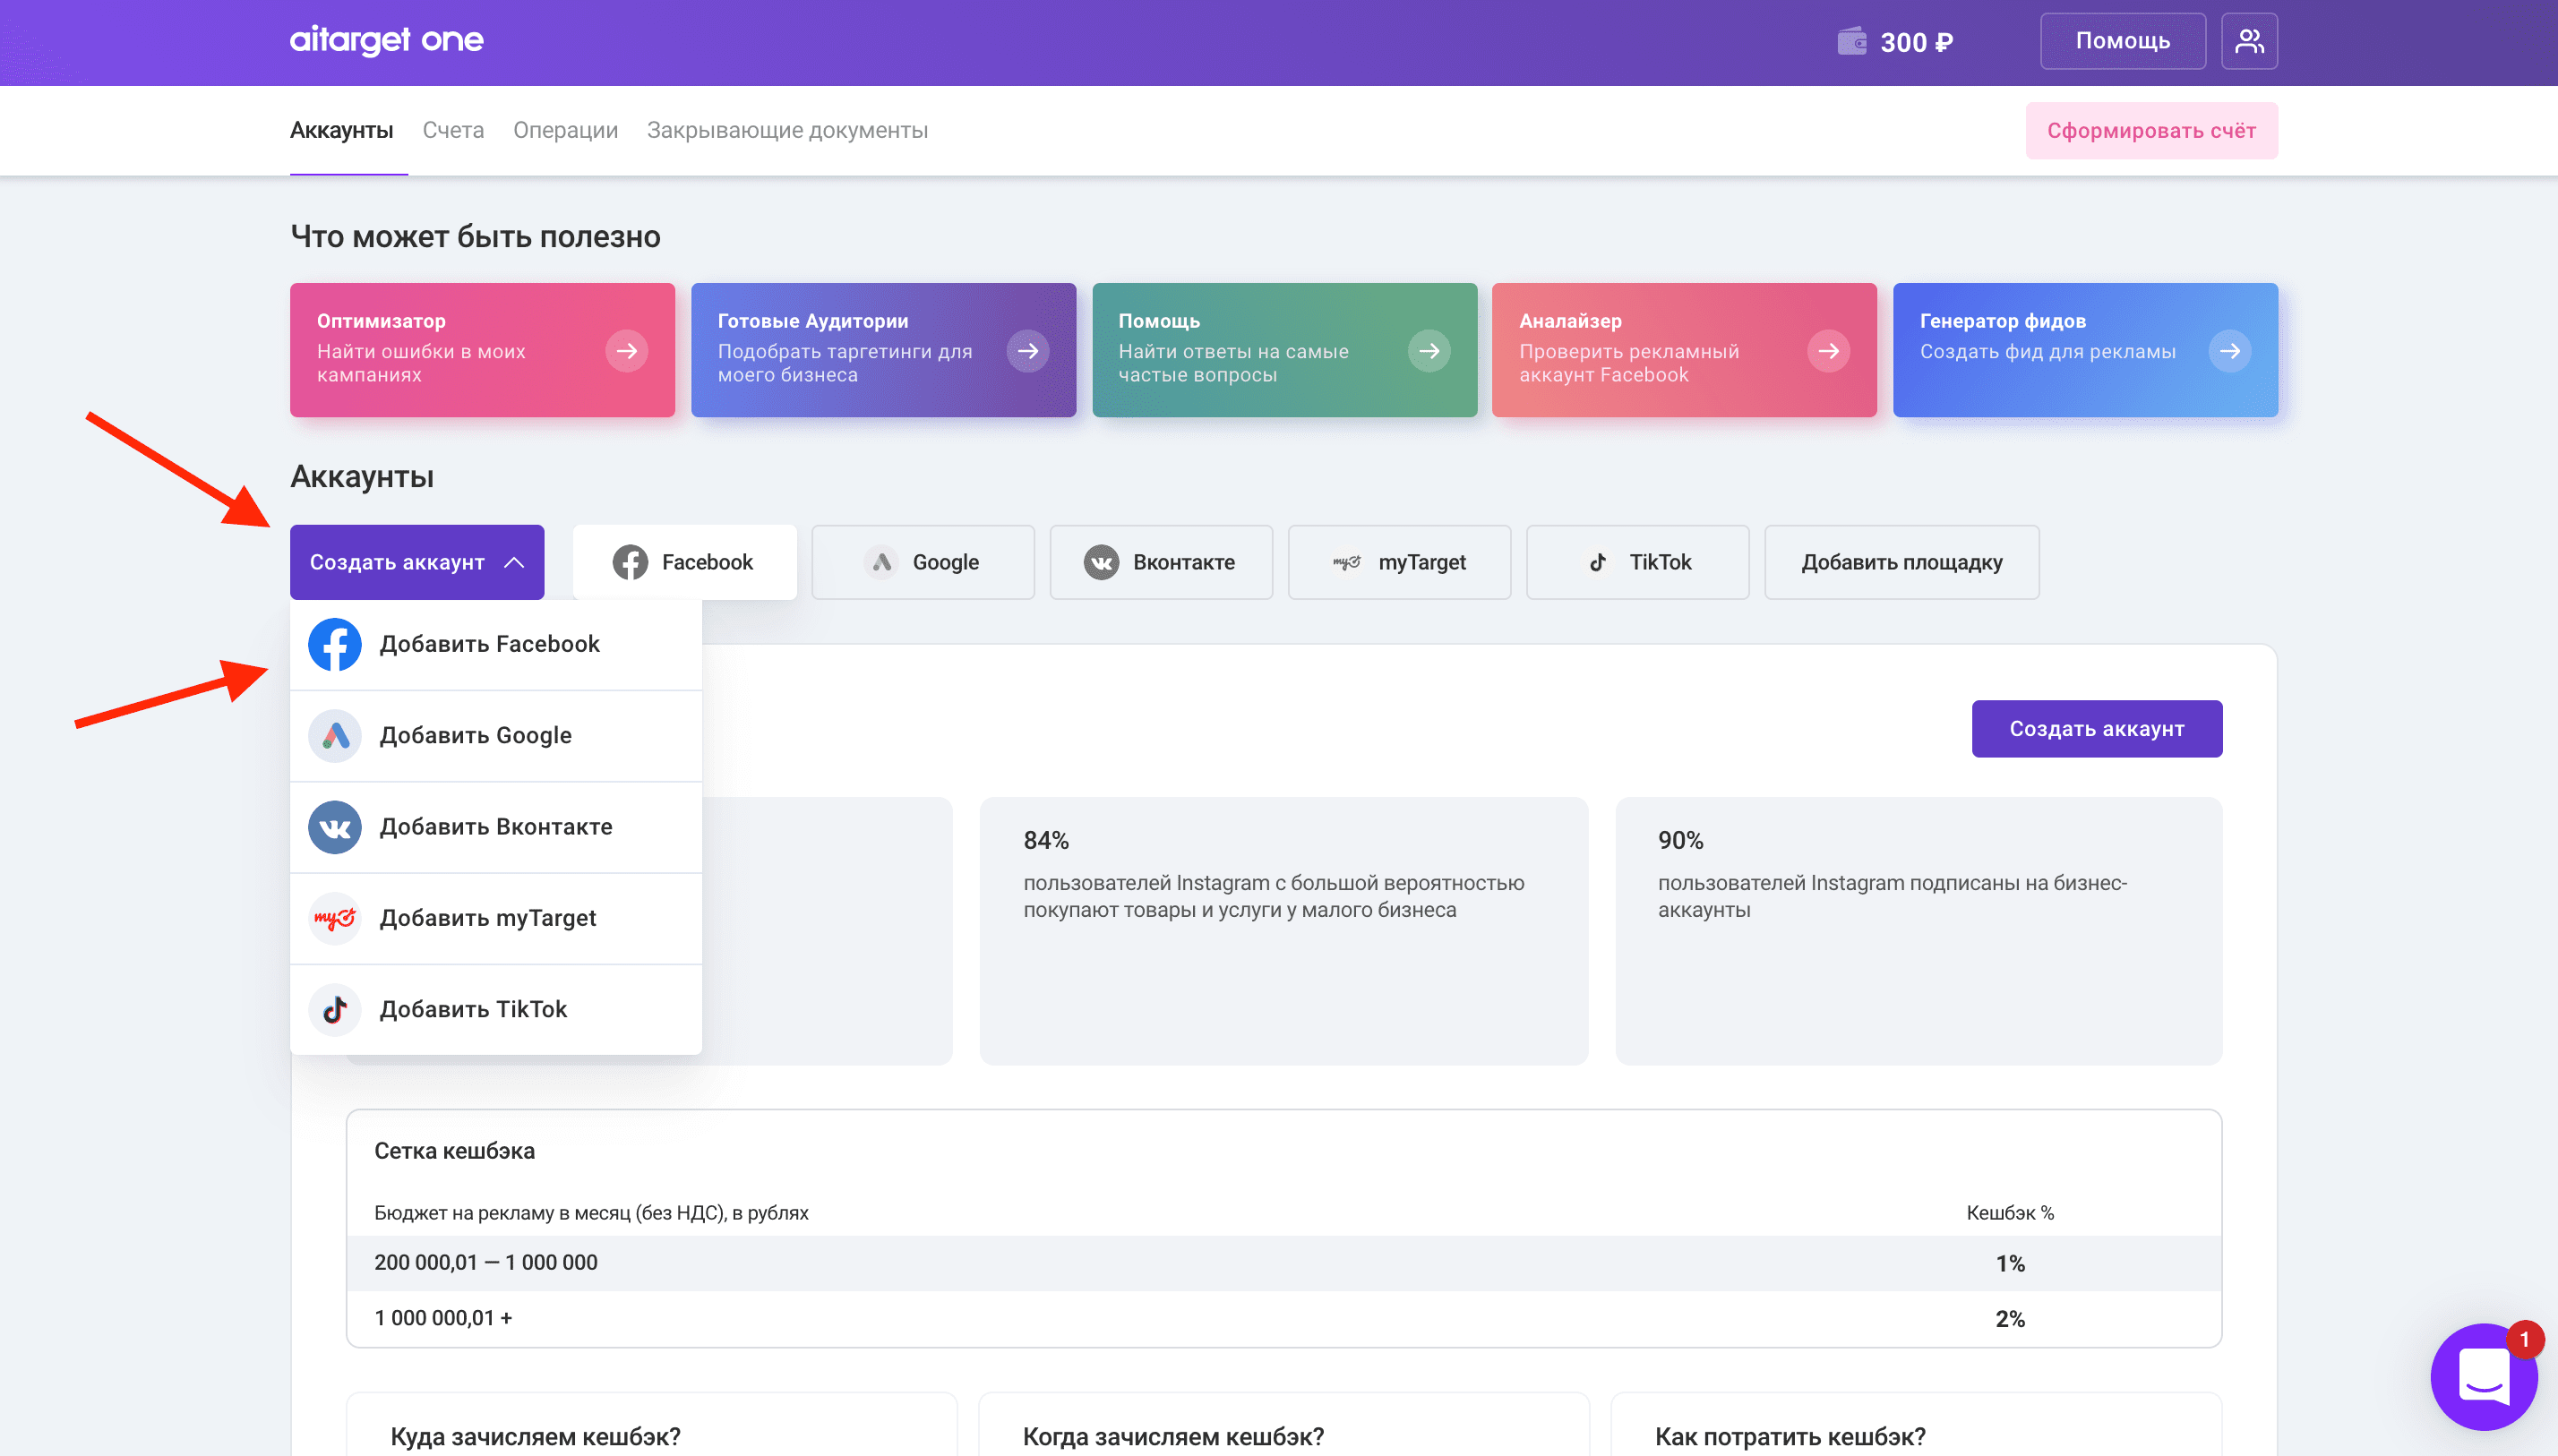Click the myTarget icon in dropdown menu
Viewport: 2558px width, 1456px height.
(x=335, y=918)
